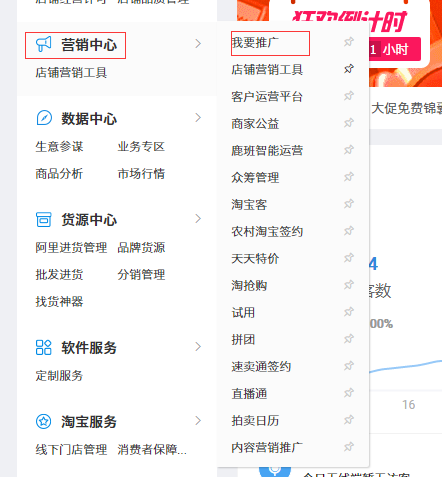This screenshot has height=477, width=442.
Task: Open 线下门店管理 link
Action: [x=71, y=450]
